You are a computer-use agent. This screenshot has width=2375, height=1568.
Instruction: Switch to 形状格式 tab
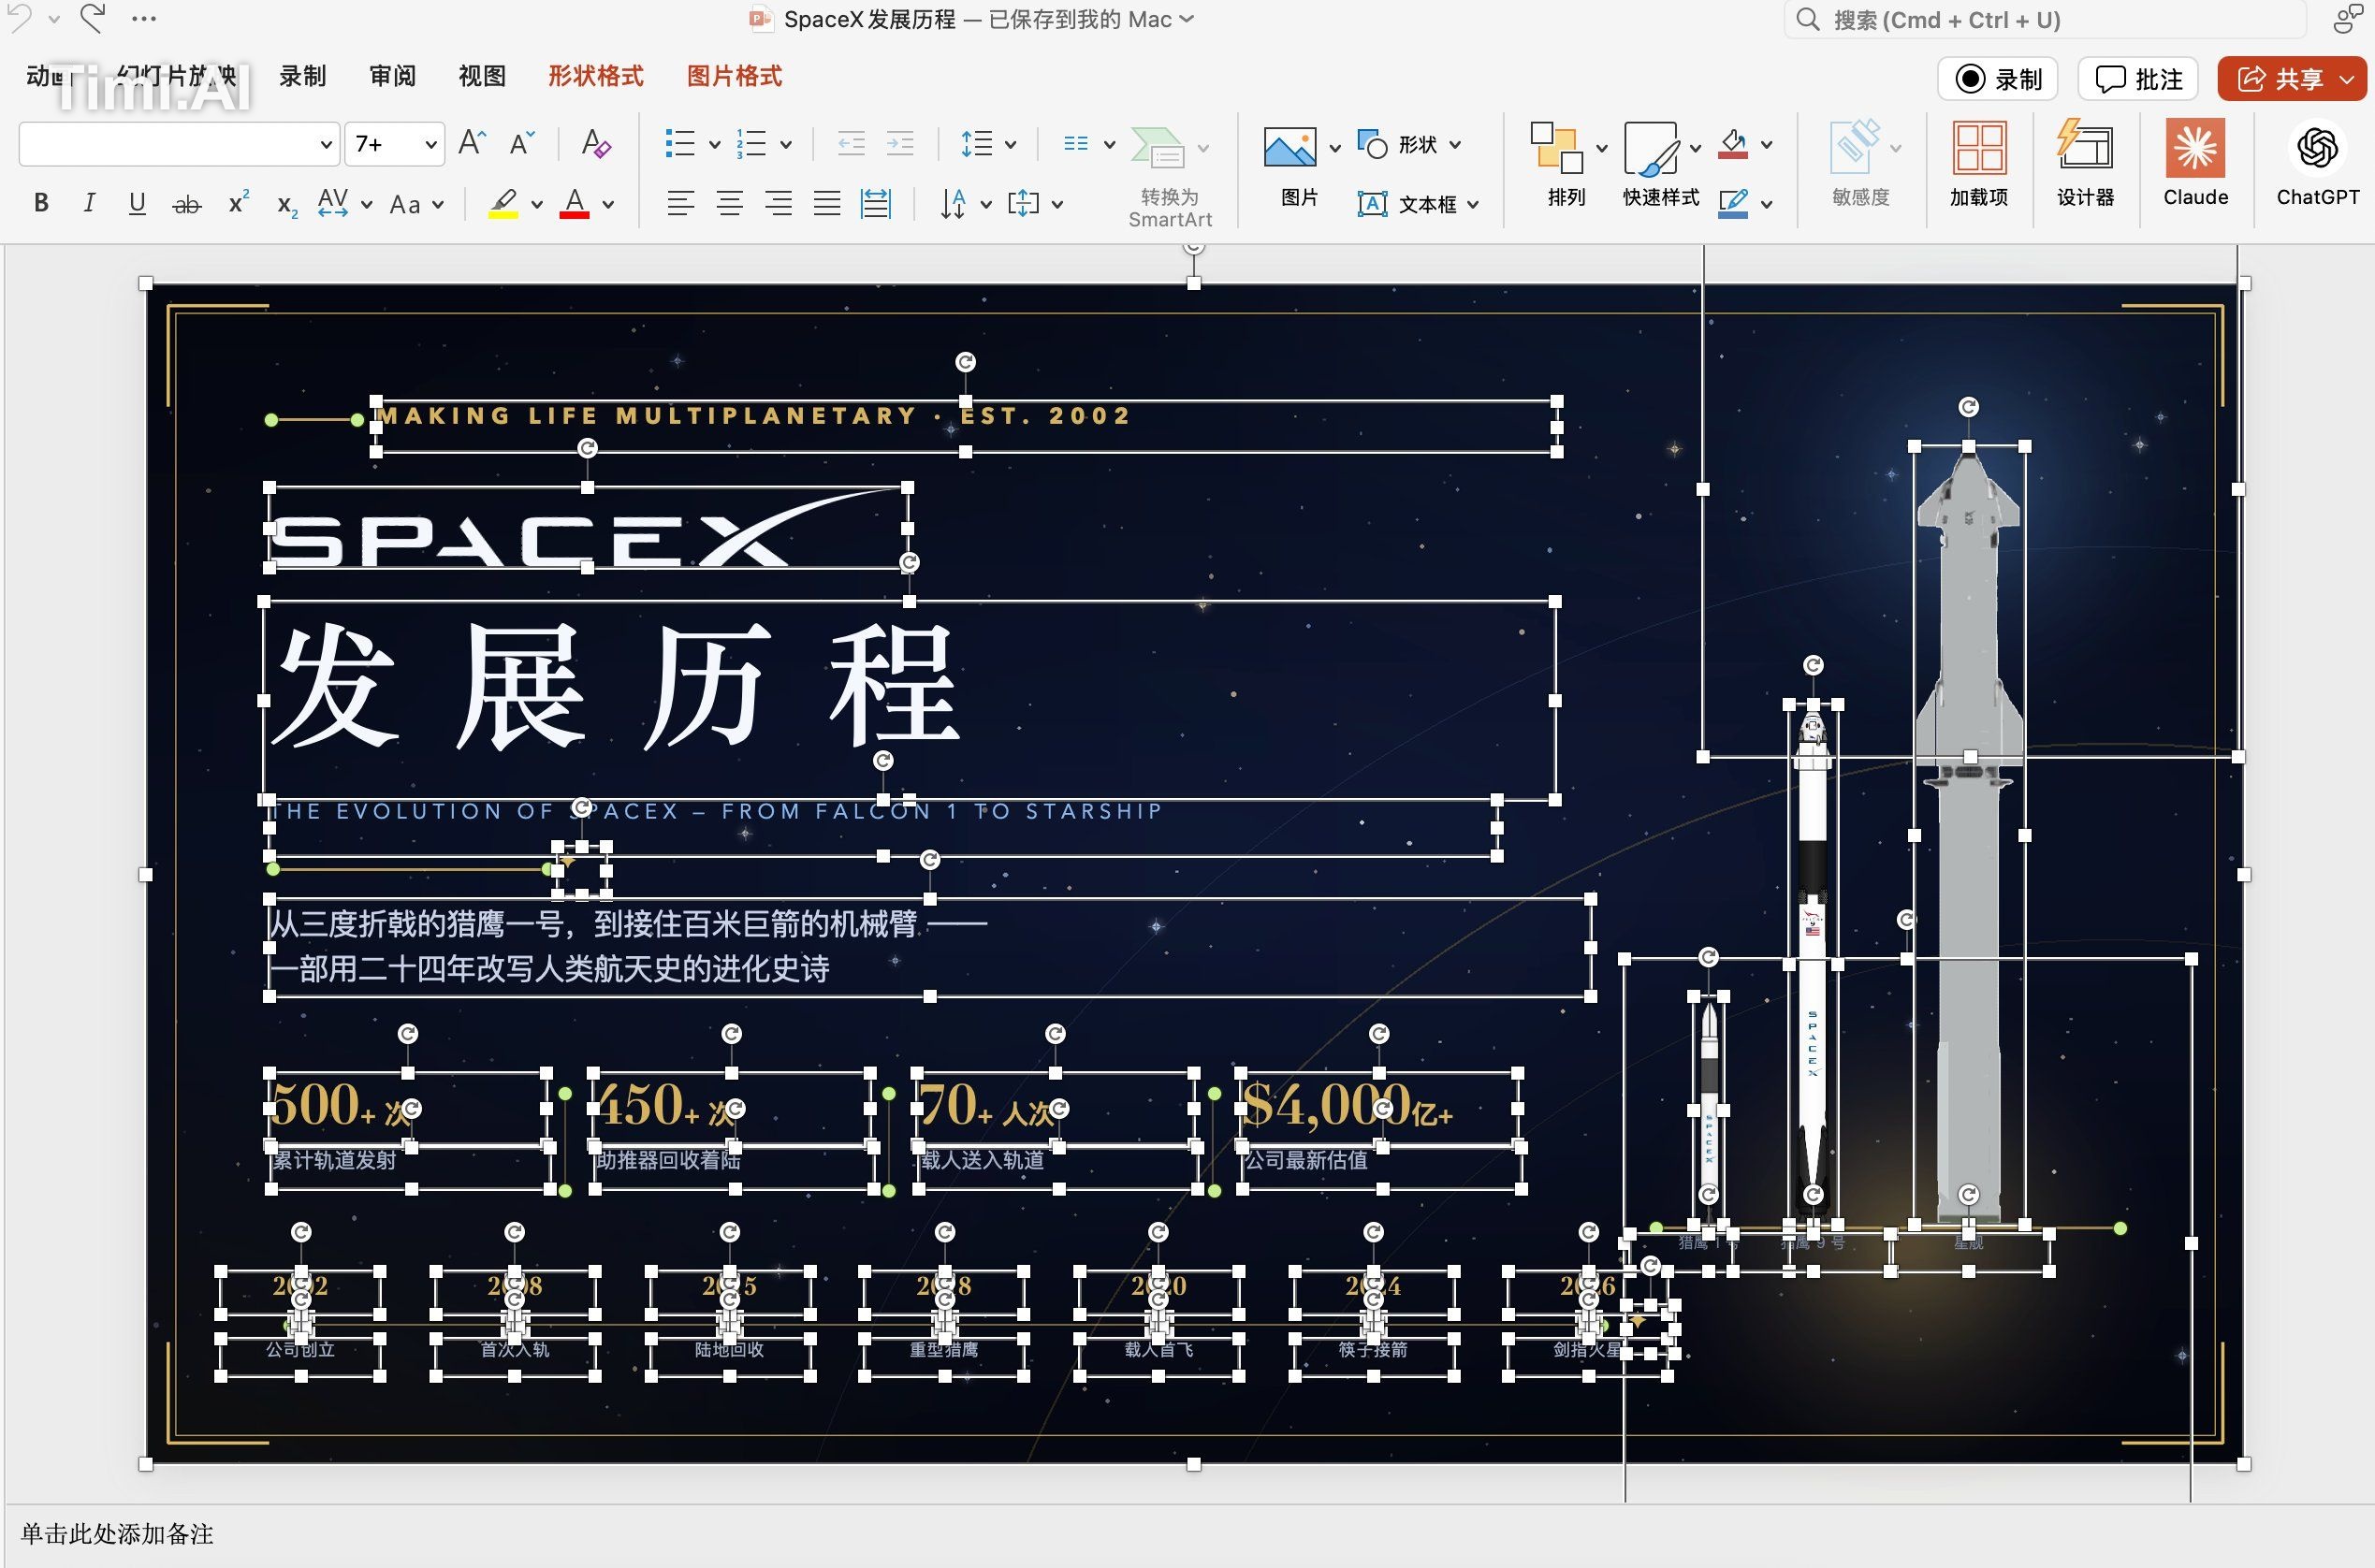pos(596,77)
